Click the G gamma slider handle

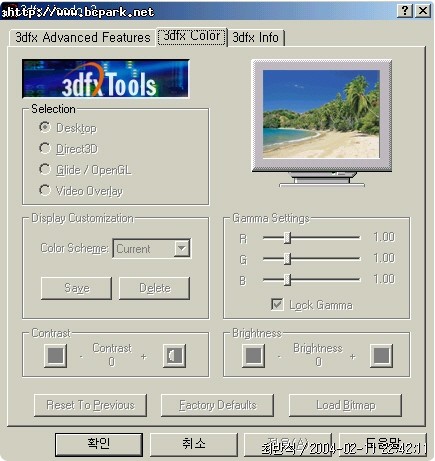pos(288,259)
